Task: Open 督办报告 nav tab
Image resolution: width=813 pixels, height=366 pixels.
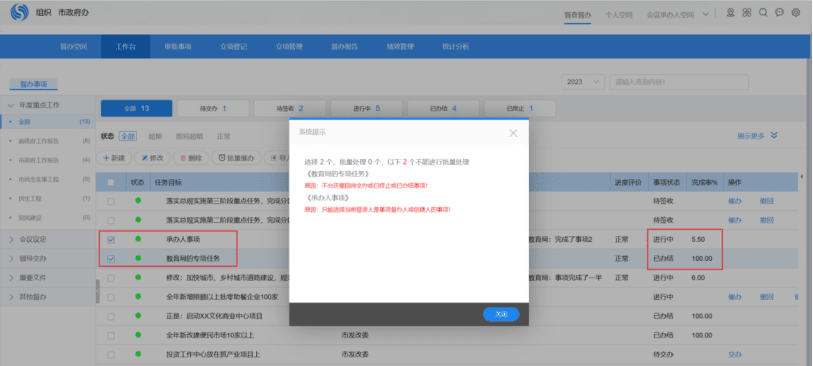Action: (345, 47)
